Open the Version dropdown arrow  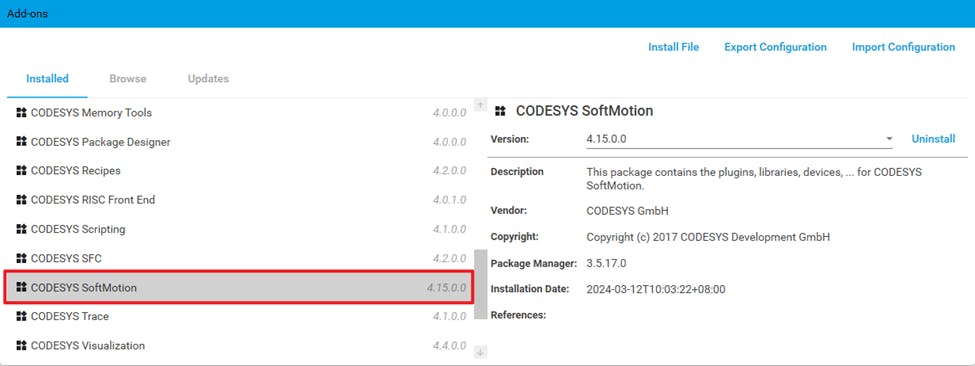[889, 139]
